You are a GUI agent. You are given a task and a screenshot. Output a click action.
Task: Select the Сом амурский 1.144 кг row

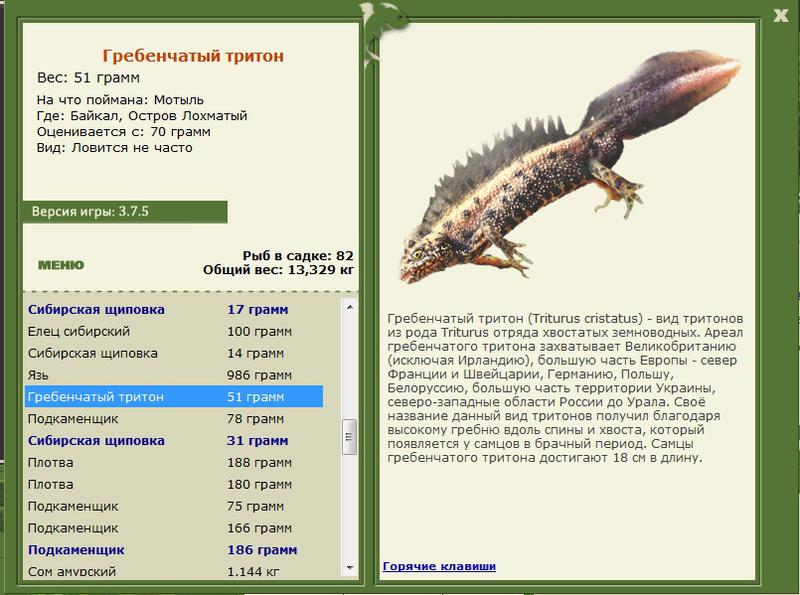(174, 571)
